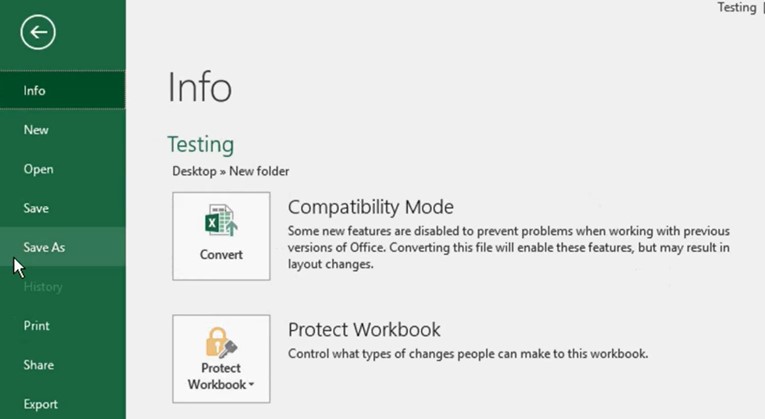The width and height of the screenshot is (765, 419).
Task: Open the Share option
Action: [62, 365]
